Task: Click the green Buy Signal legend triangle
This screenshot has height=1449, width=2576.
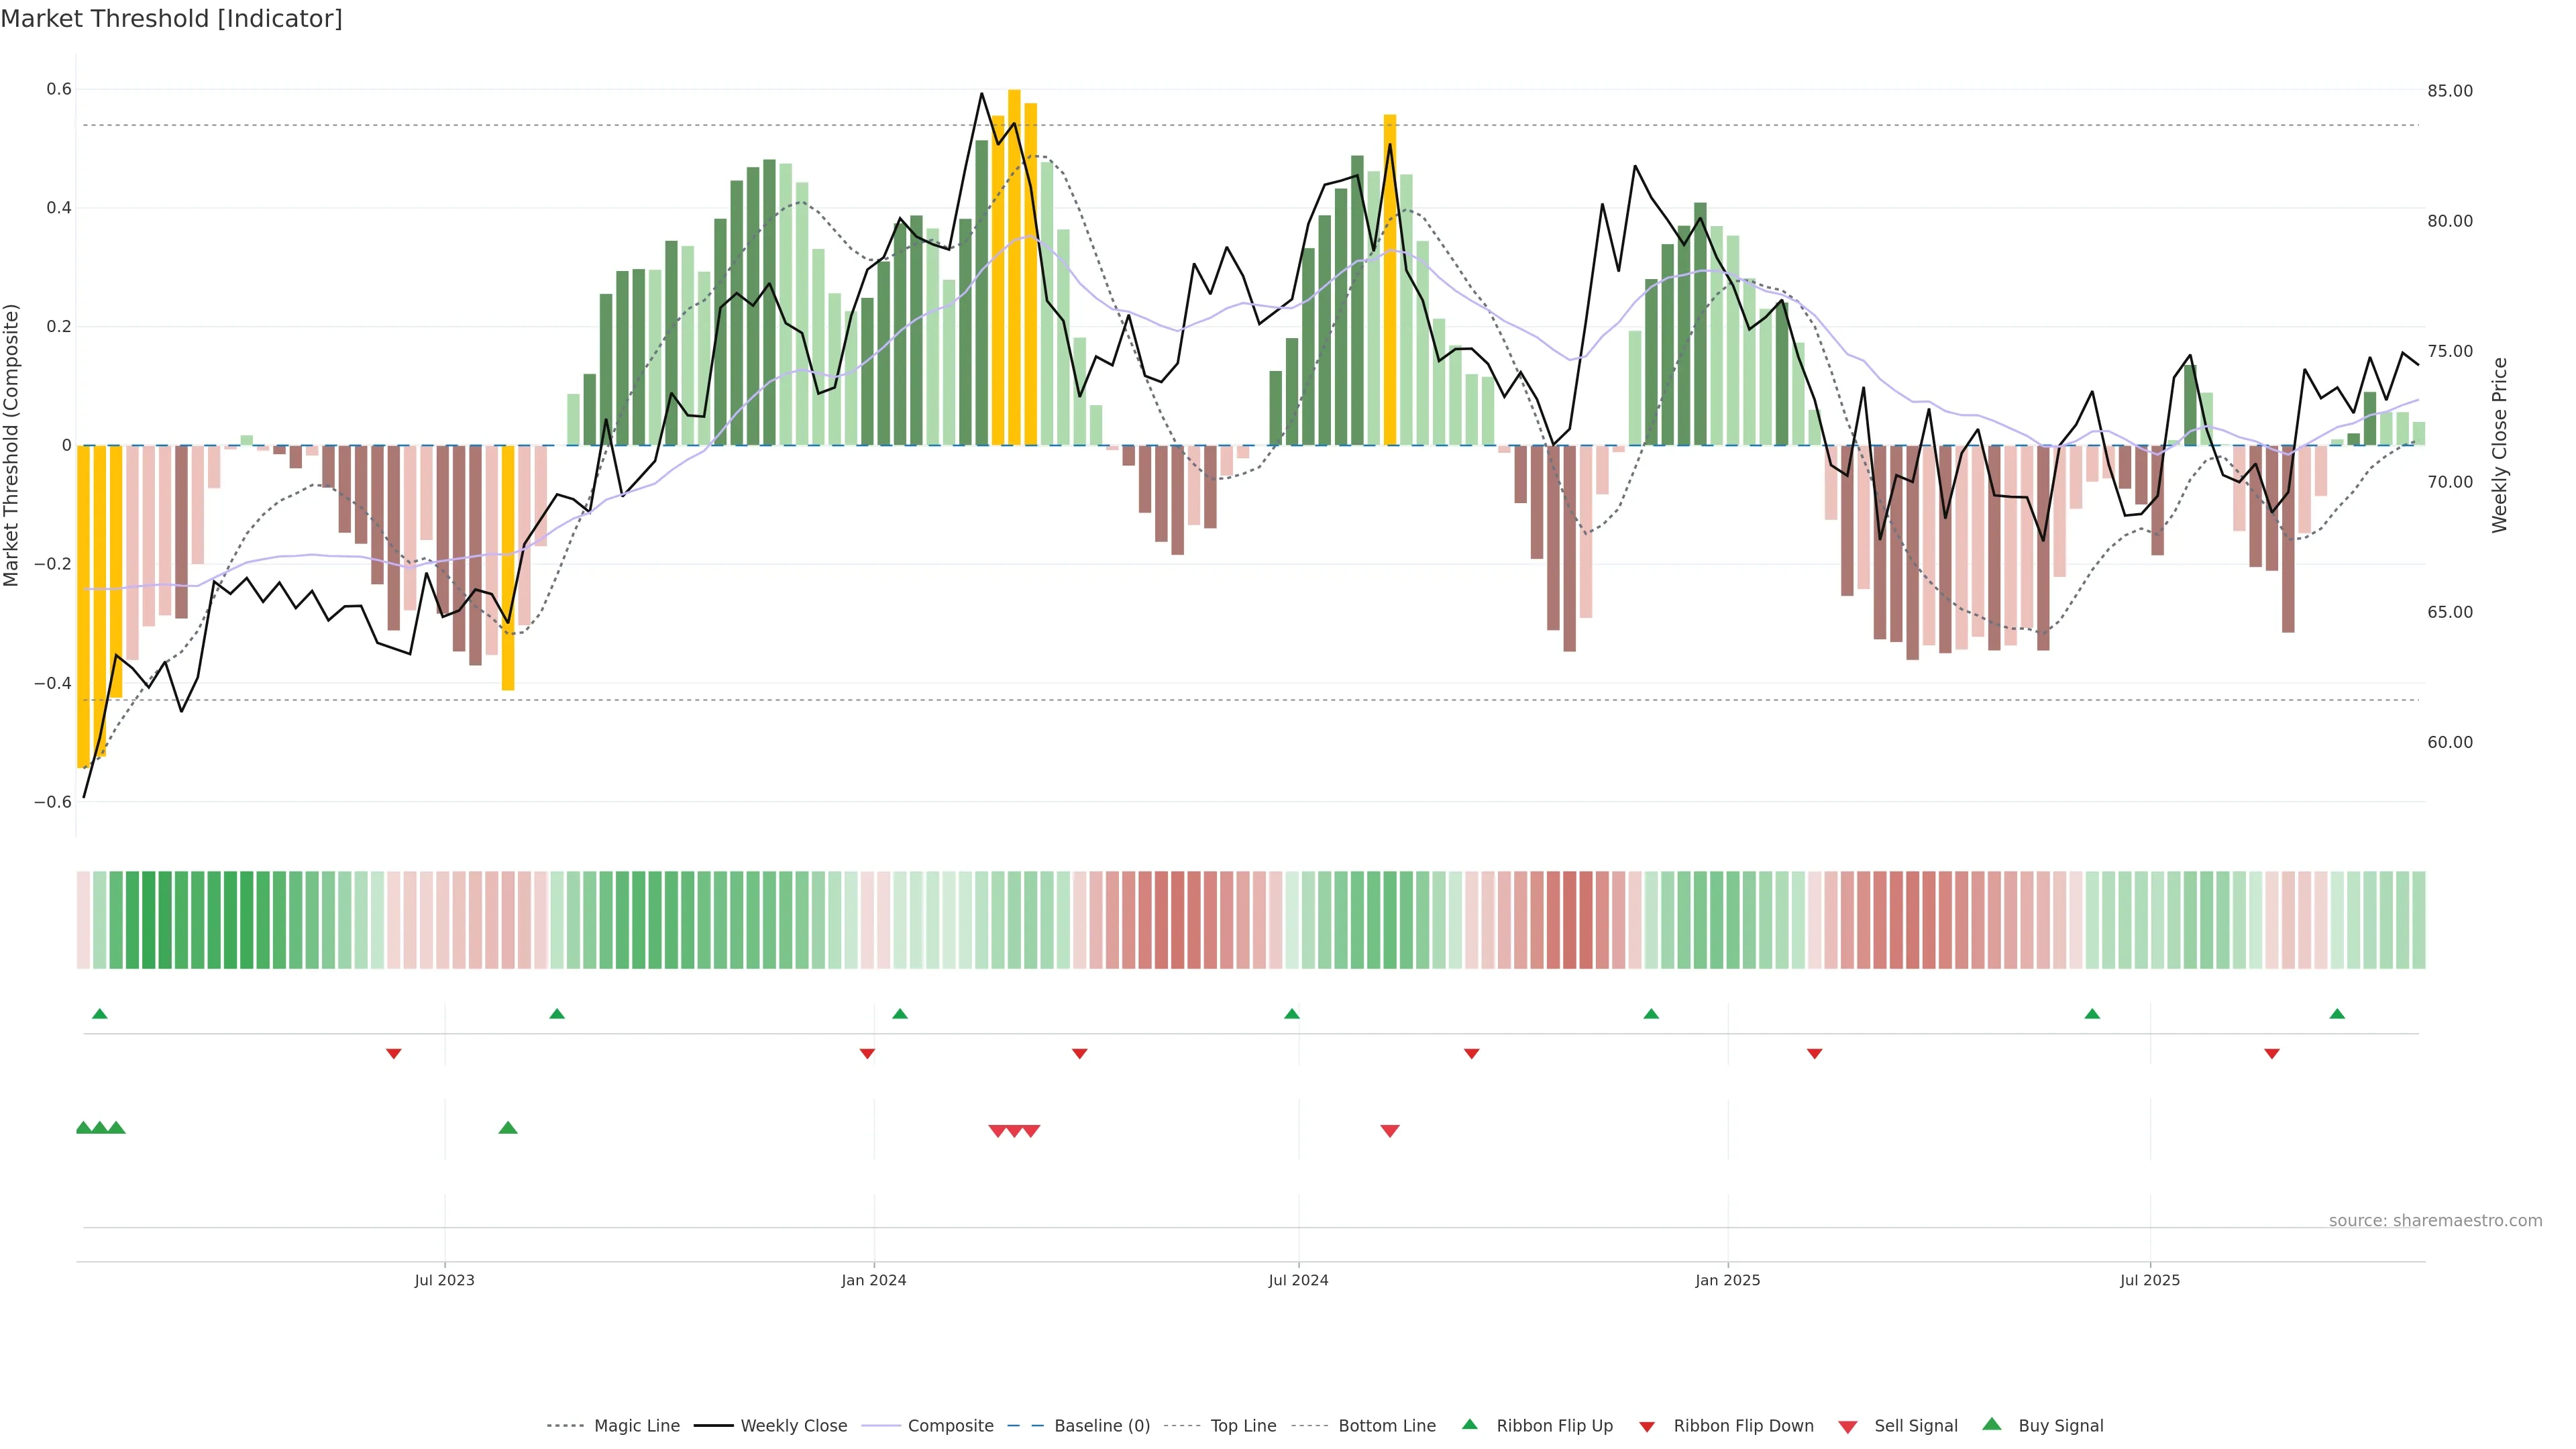Action: tap(1991, 1424)
